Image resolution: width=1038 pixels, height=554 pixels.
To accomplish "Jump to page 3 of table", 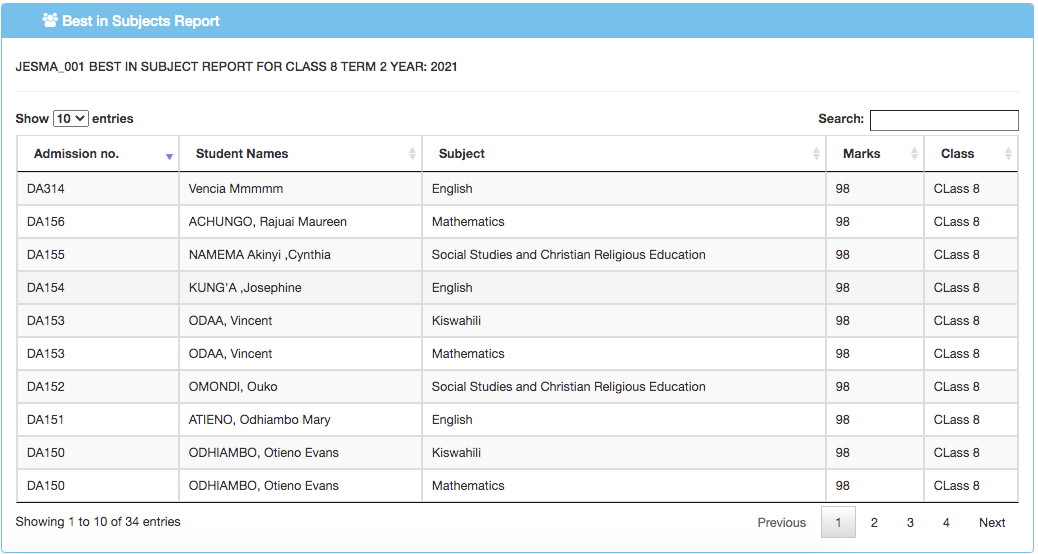I will pos(910,522).
